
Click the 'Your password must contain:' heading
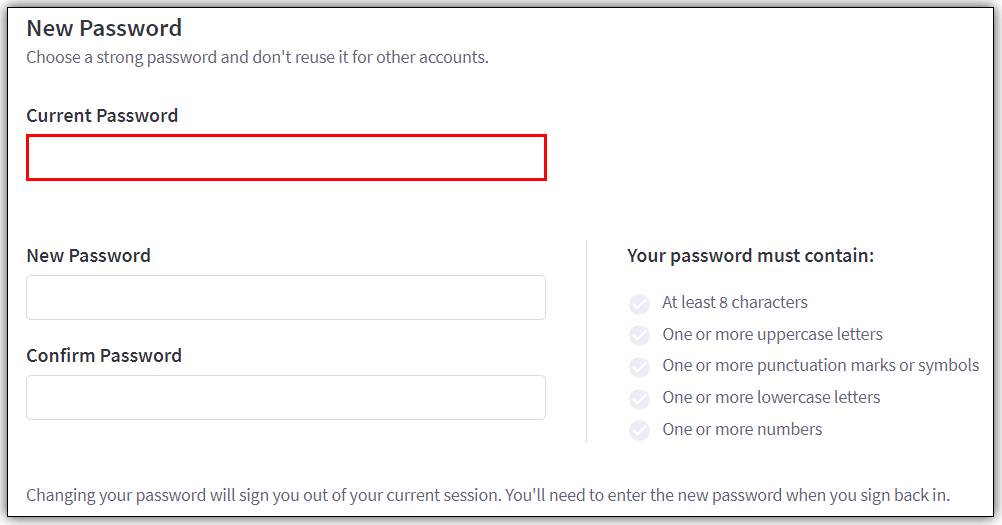(750, 256)
